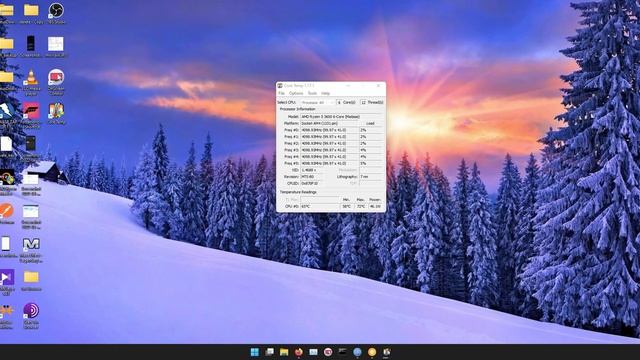Open File Explorer from the taskbar
Image resolution: width=640 pixels, height=360 pixels.
point(284,352)
